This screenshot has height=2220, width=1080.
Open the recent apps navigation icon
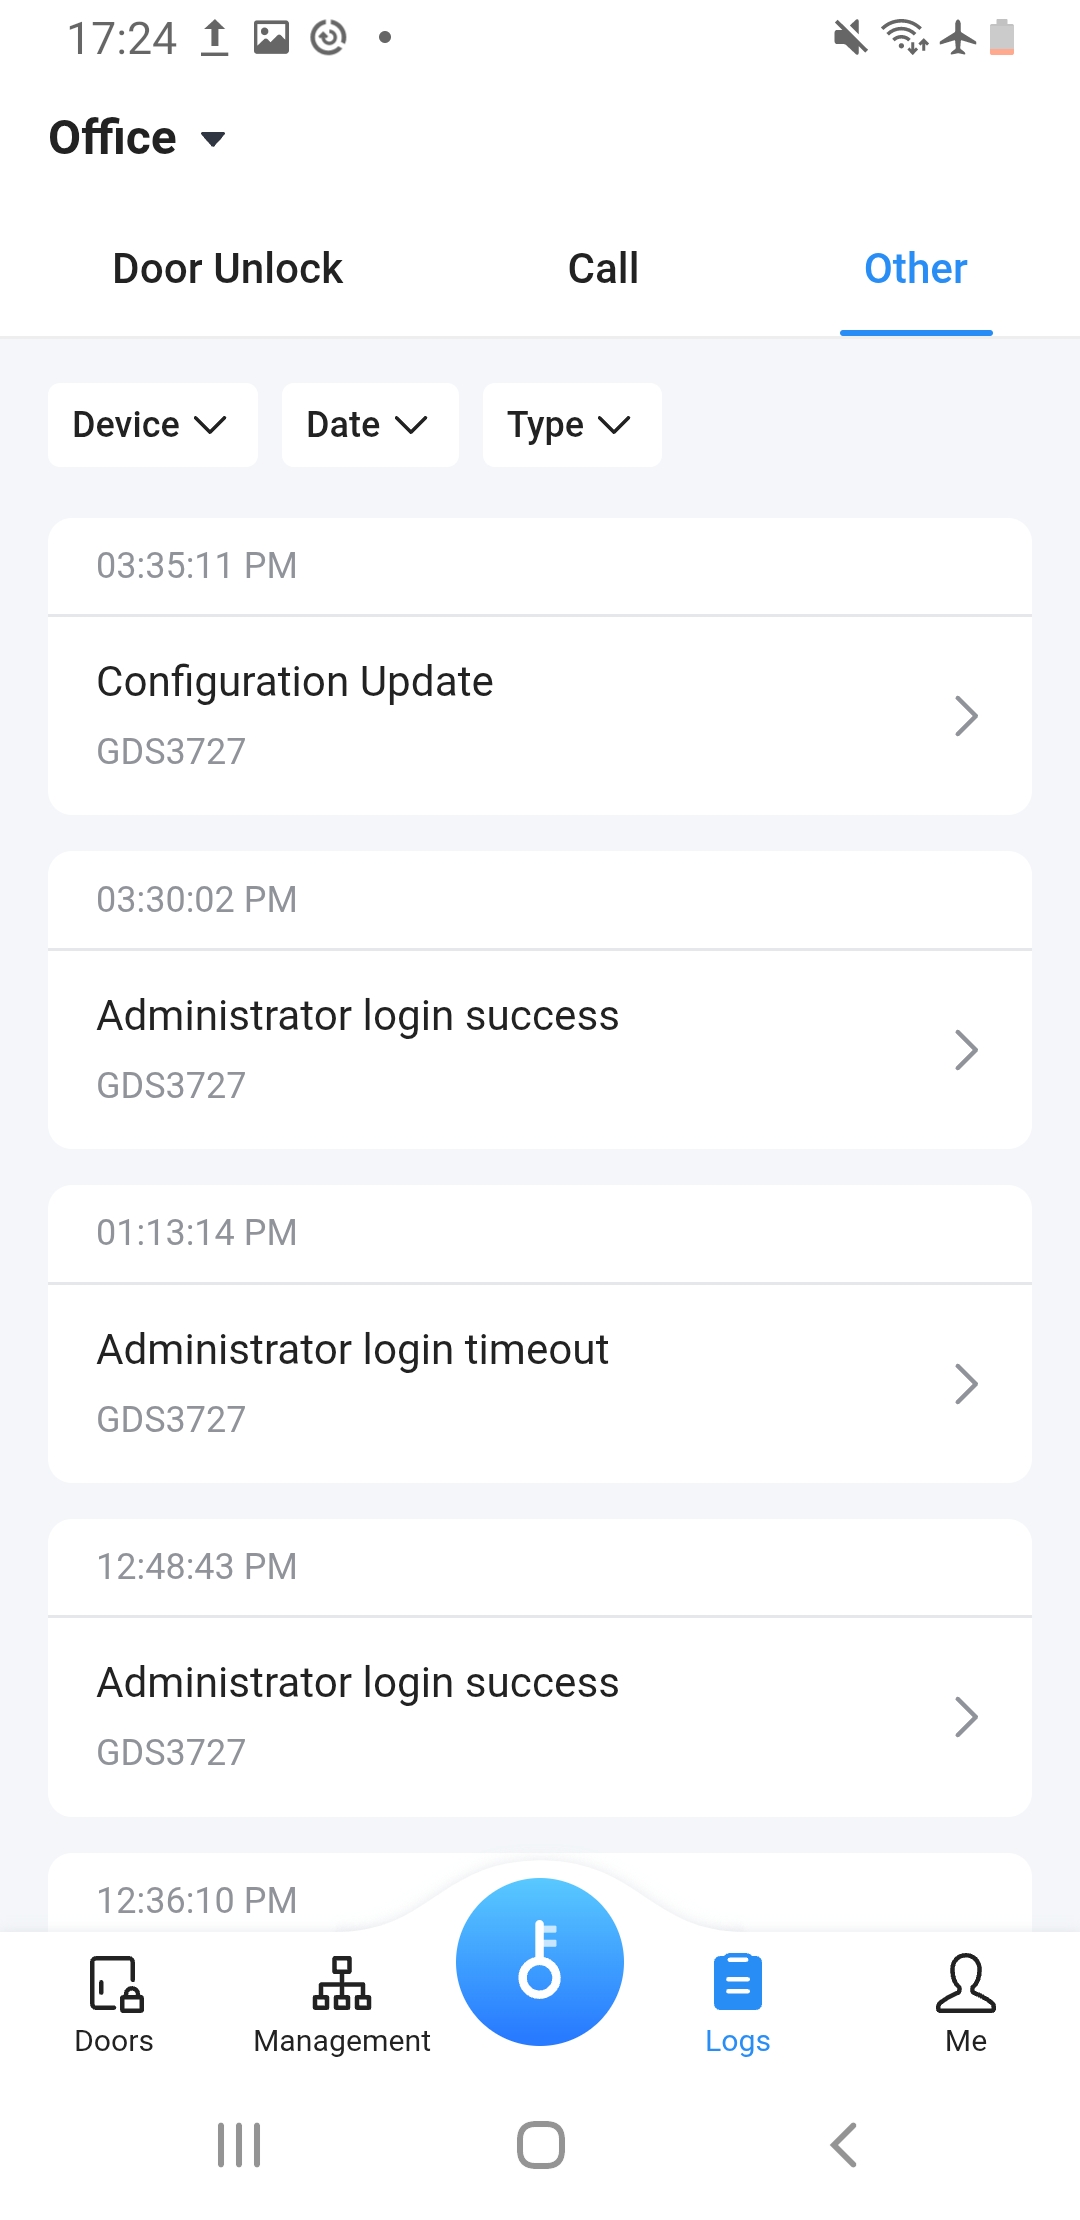[239, 2145]
